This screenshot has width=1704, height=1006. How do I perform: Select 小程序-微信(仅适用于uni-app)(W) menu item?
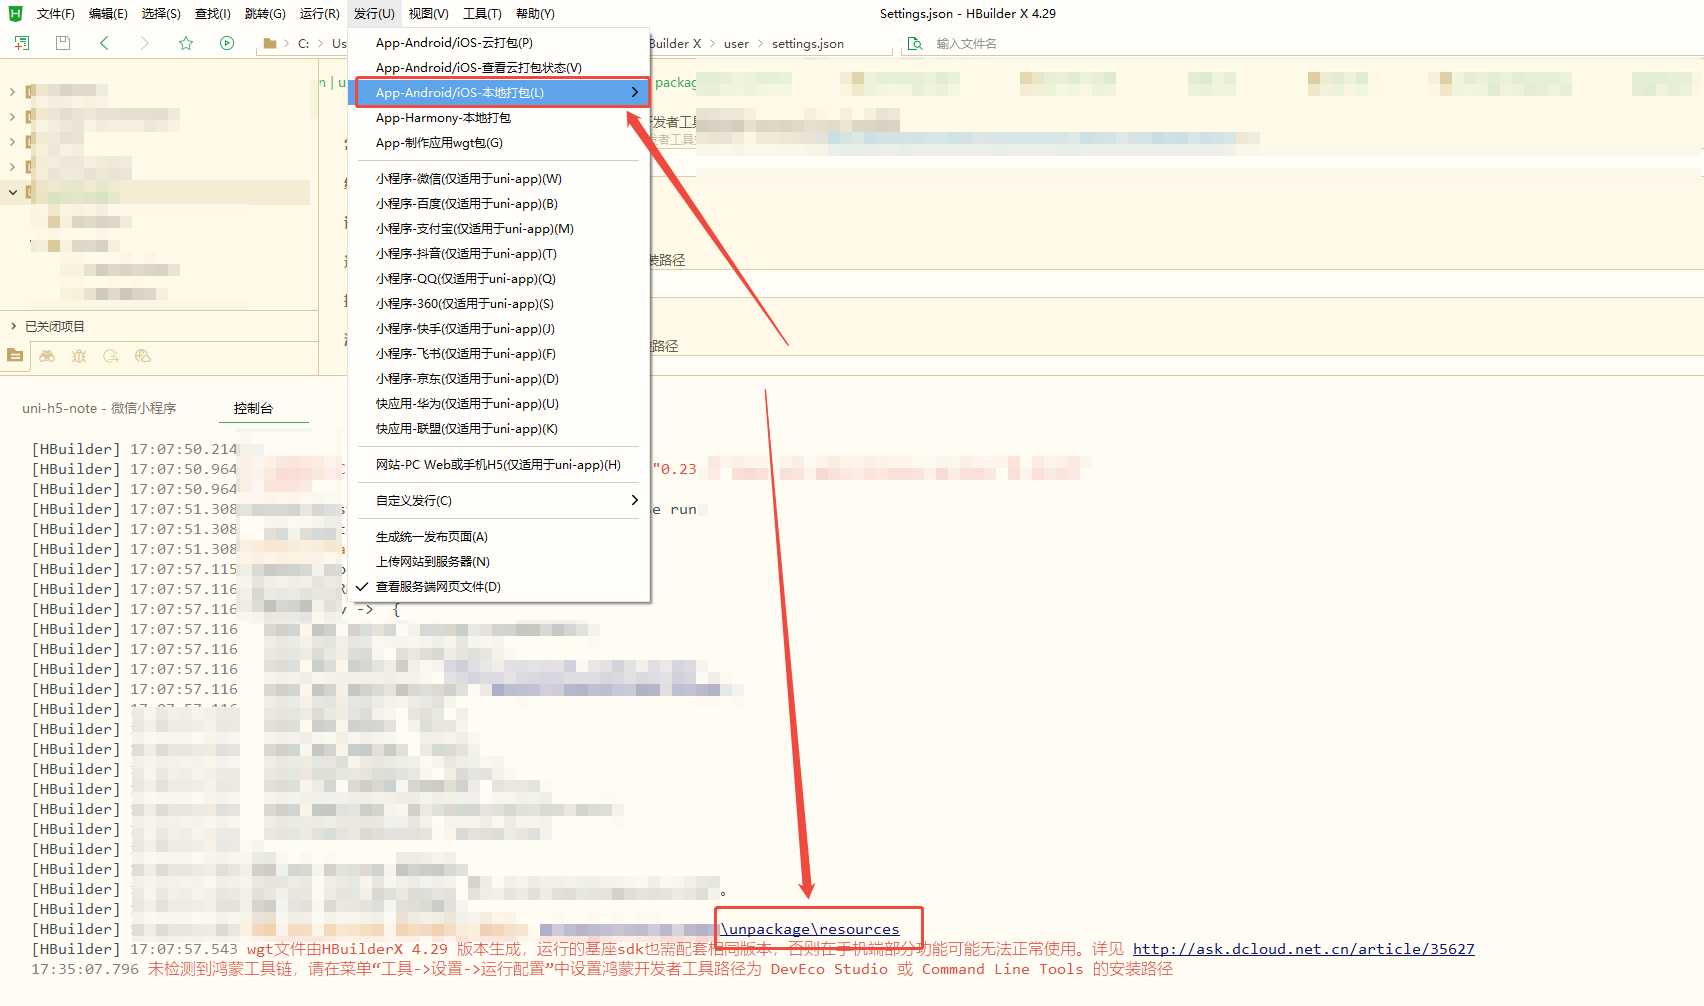click(468, 179)
